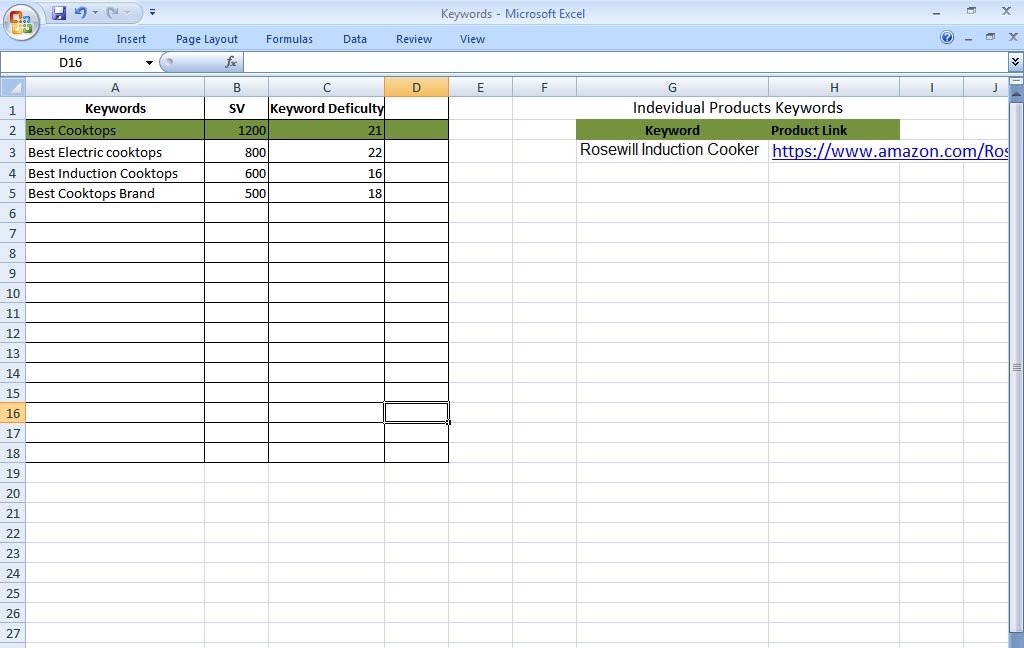The height and width of the screenshot is (648, 1024).
Task: Open Microsoft Excel Help with question mark icon
Action: click(x=946, y=38)
